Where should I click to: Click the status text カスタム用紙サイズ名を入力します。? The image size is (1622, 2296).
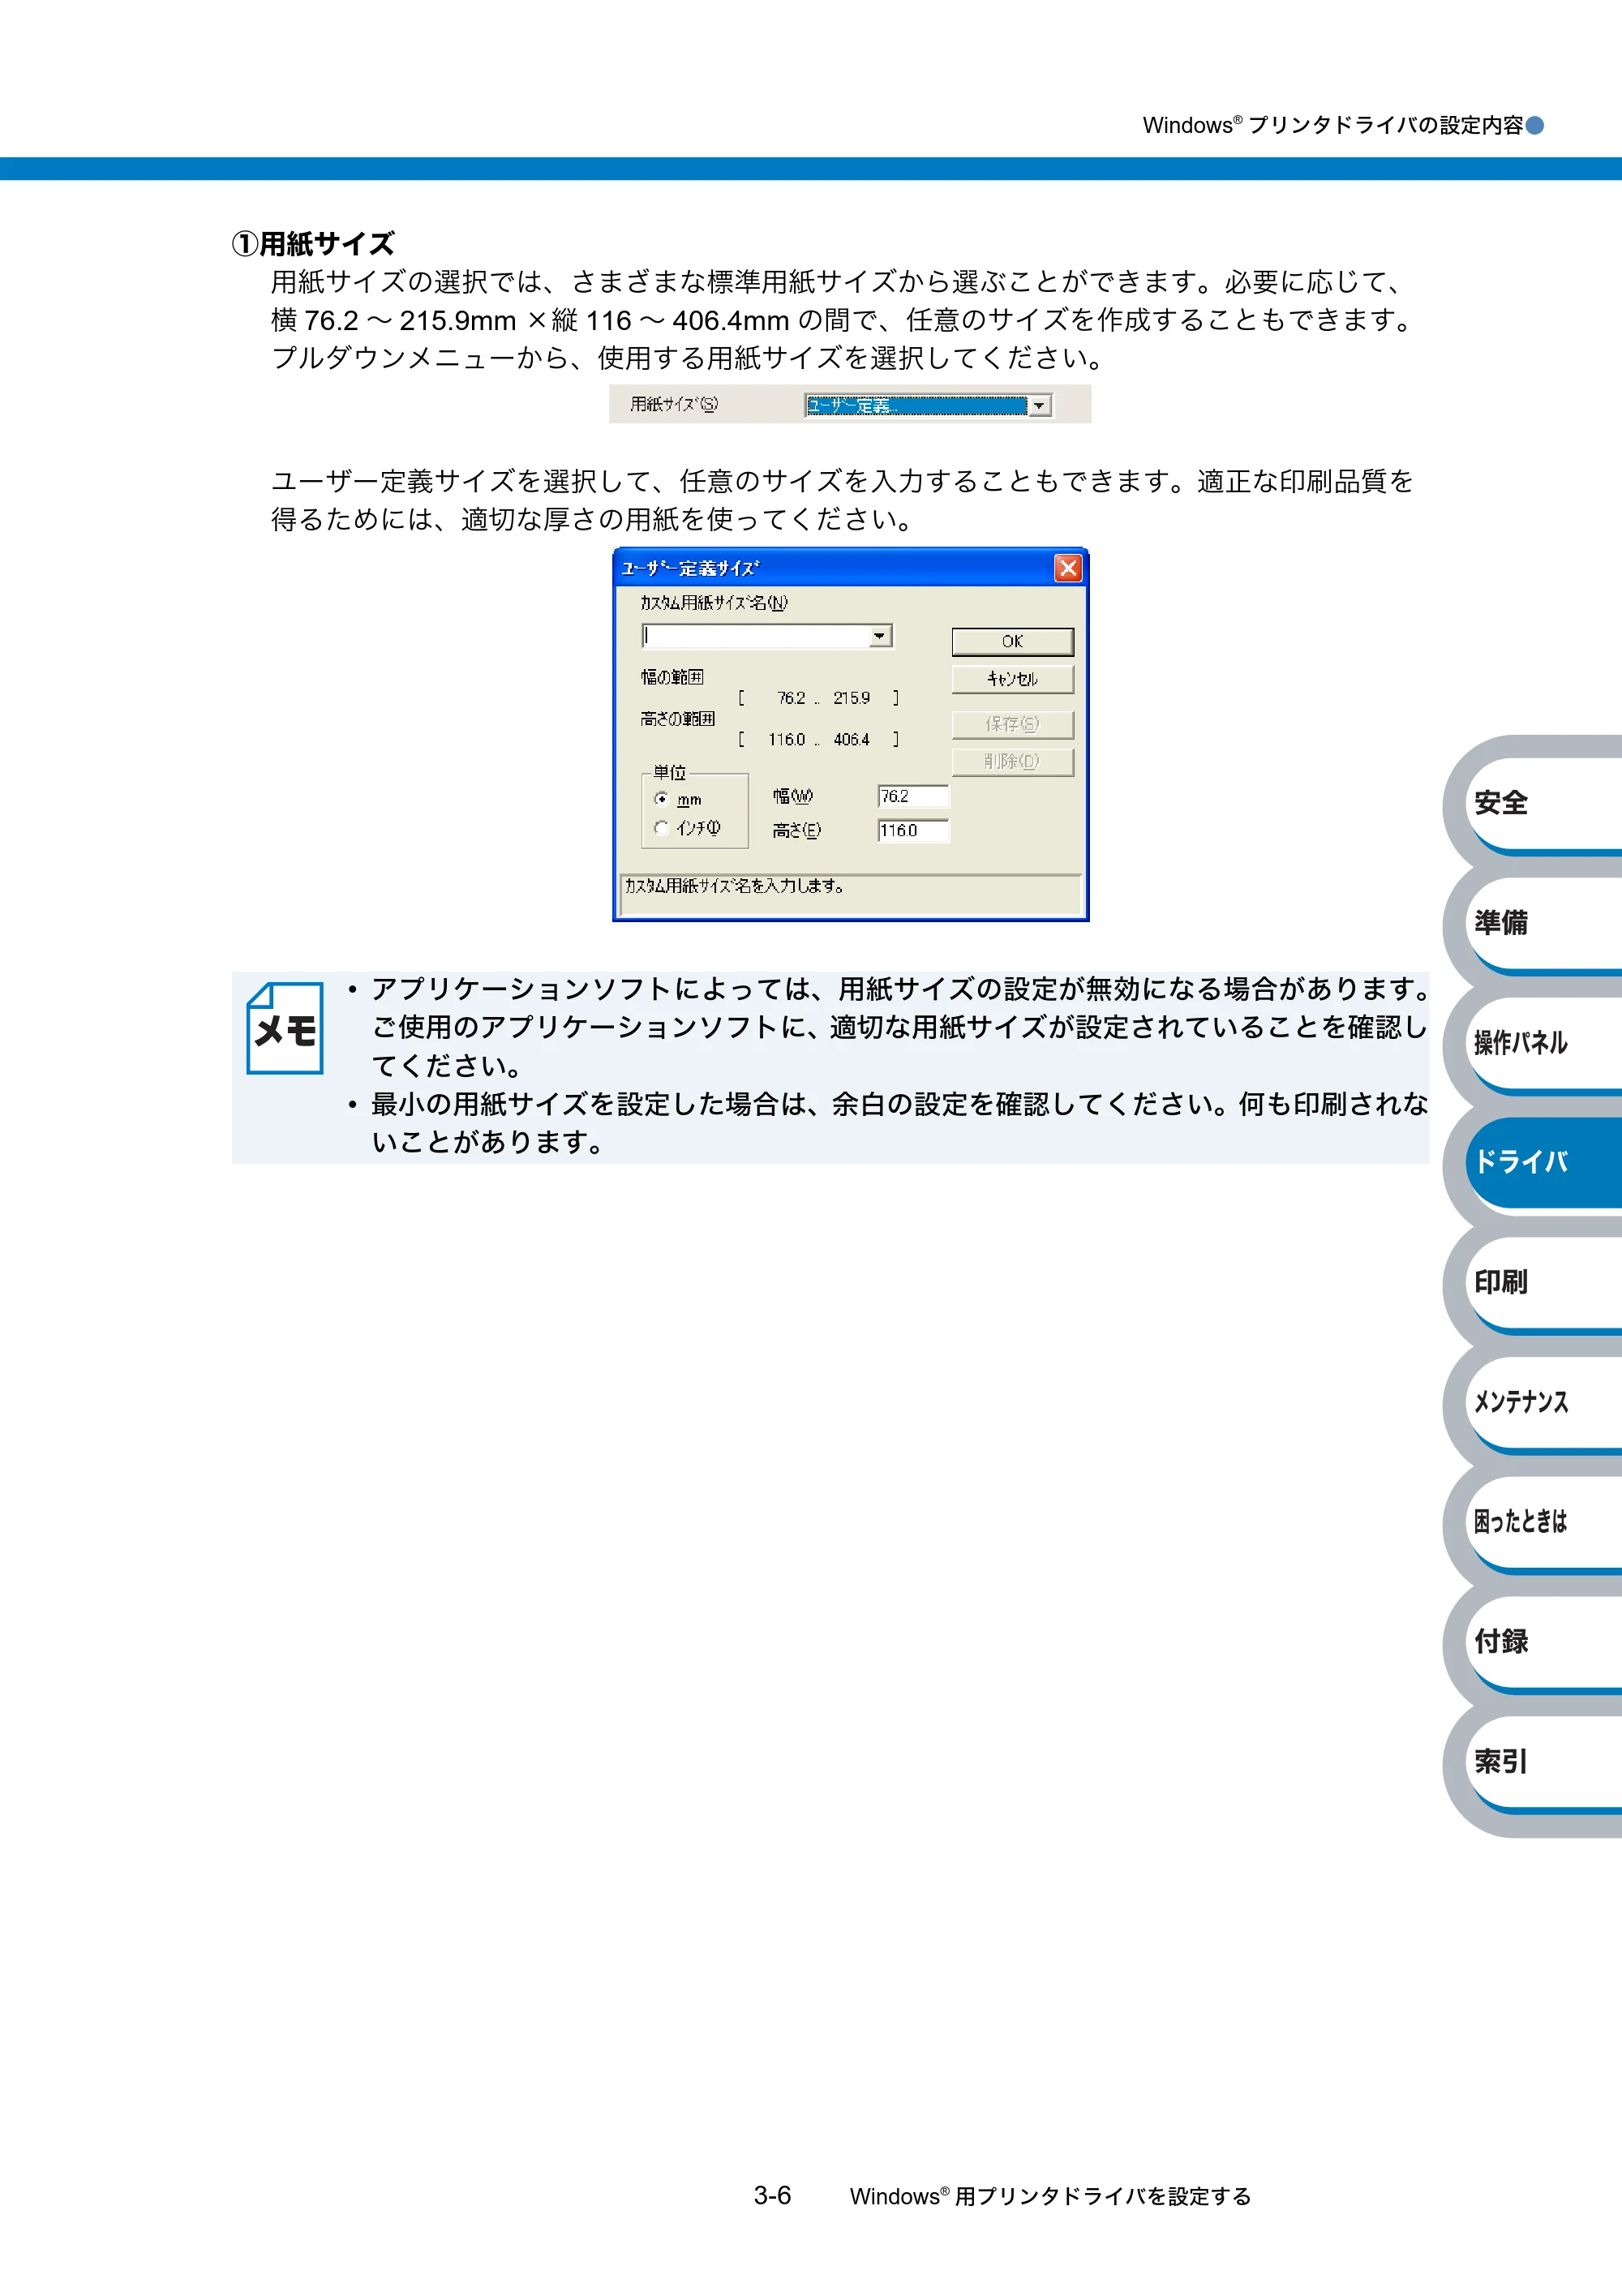click(735, 886)
